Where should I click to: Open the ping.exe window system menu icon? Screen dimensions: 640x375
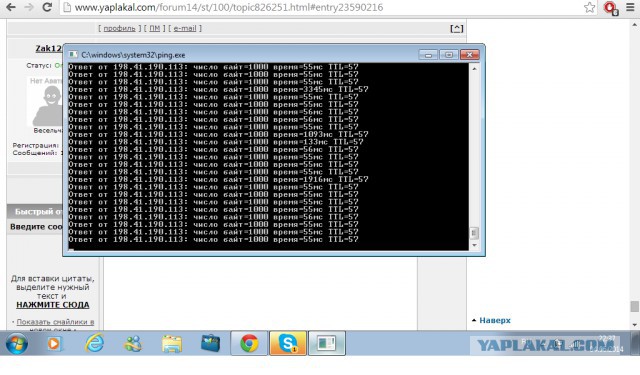pyautogui.click(x=73, y=55)
